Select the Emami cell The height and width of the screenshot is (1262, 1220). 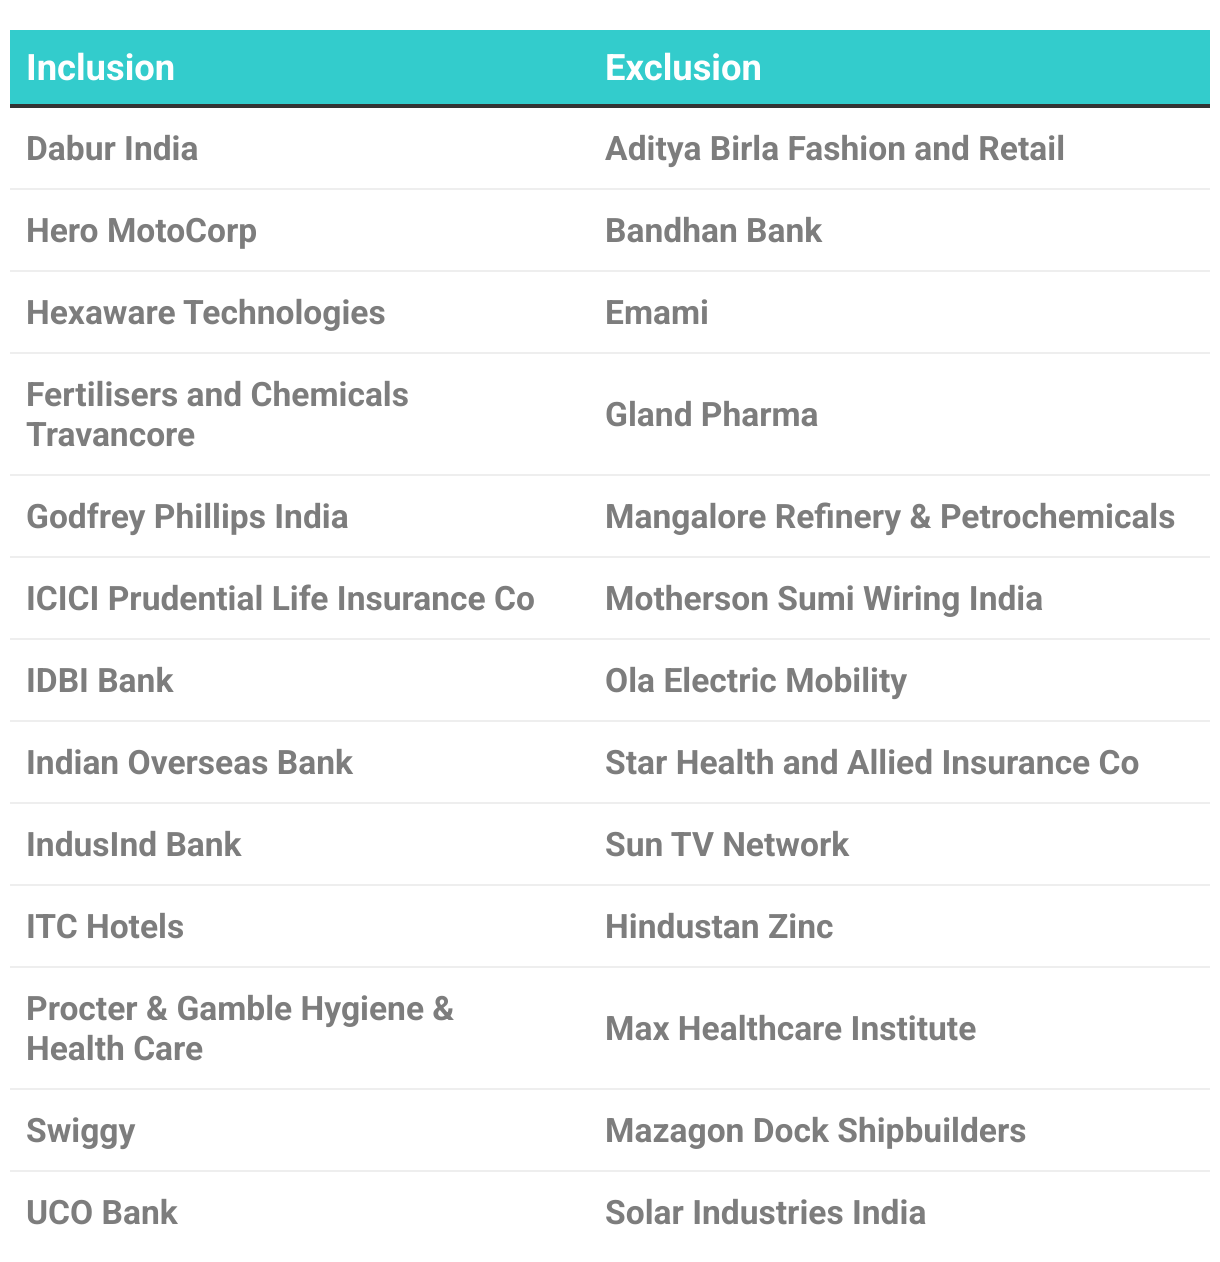tap(656, 313)
